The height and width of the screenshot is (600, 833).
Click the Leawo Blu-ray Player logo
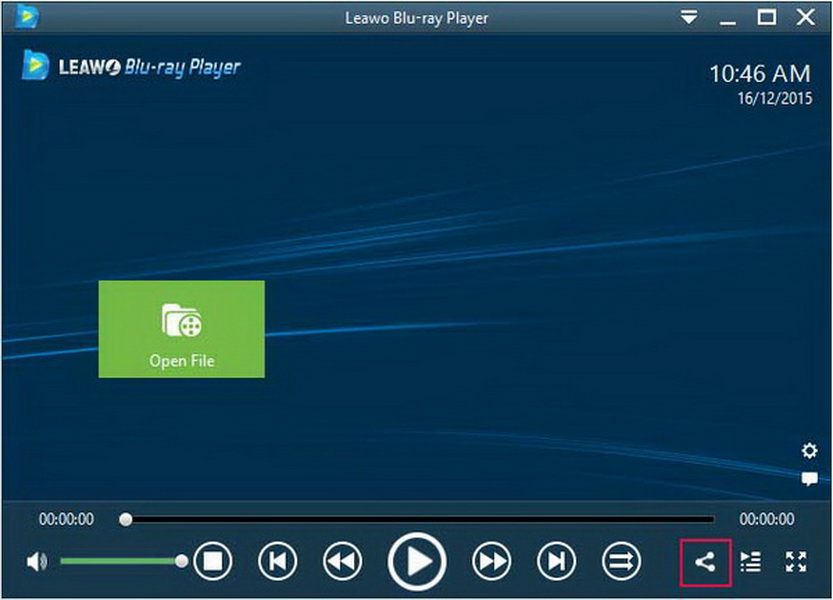[131, 66]
